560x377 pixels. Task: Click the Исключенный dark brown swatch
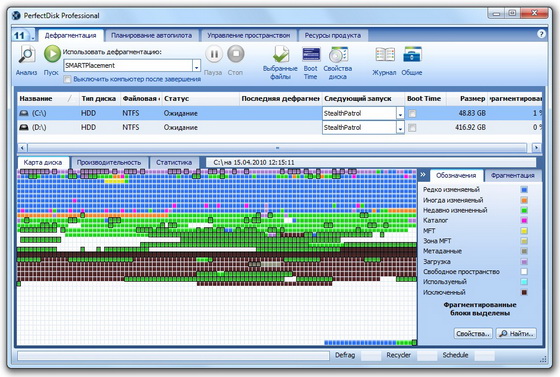(x=524, y=292)
